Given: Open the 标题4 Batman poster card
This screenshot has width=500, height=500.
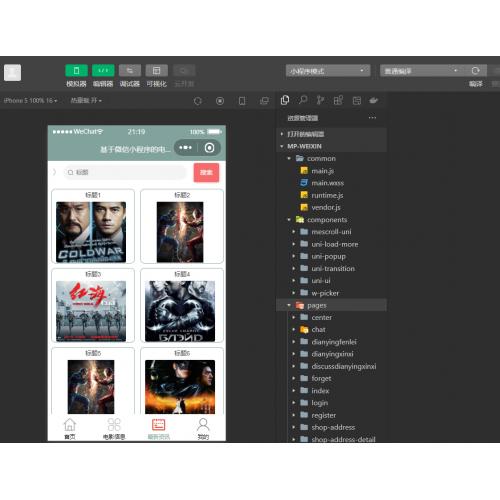Looking at the screenshot, I should coord(182,305).
